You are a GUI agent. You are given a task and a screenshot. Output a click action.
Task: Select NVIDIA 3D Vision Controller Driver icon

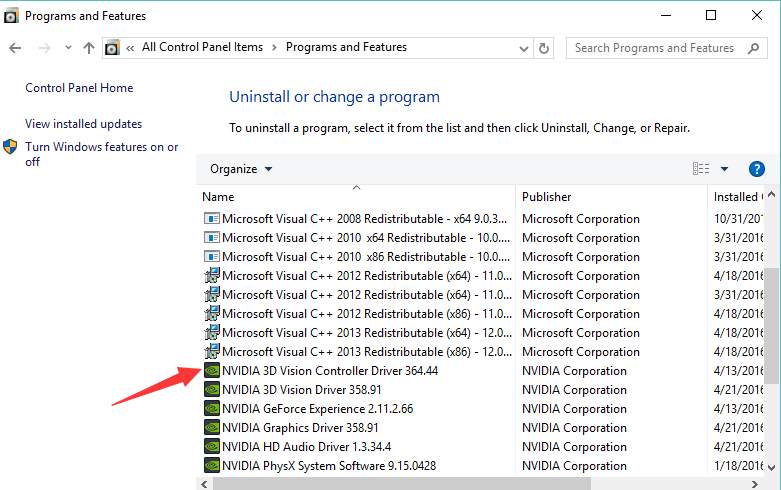(x=212, y=370)
